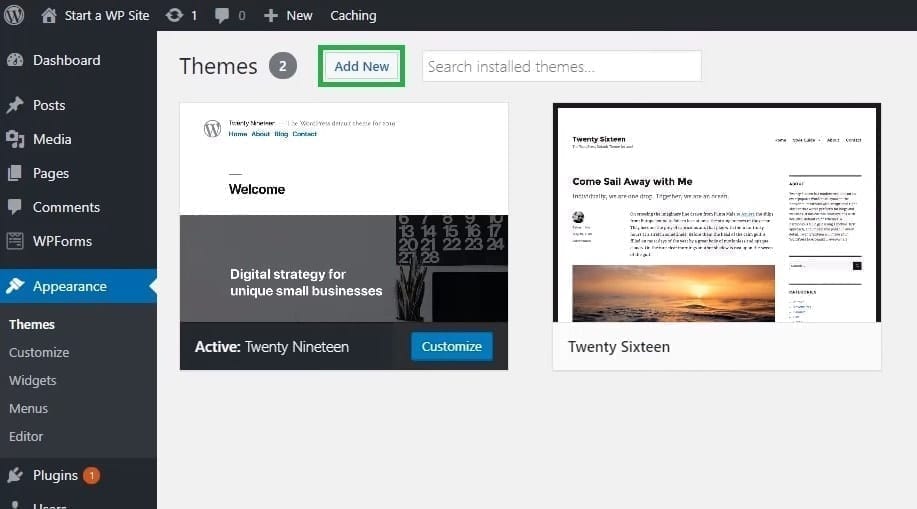Click the home icon in admin bar
Viewport: 917px width, 509px height.
click(49, 15)
